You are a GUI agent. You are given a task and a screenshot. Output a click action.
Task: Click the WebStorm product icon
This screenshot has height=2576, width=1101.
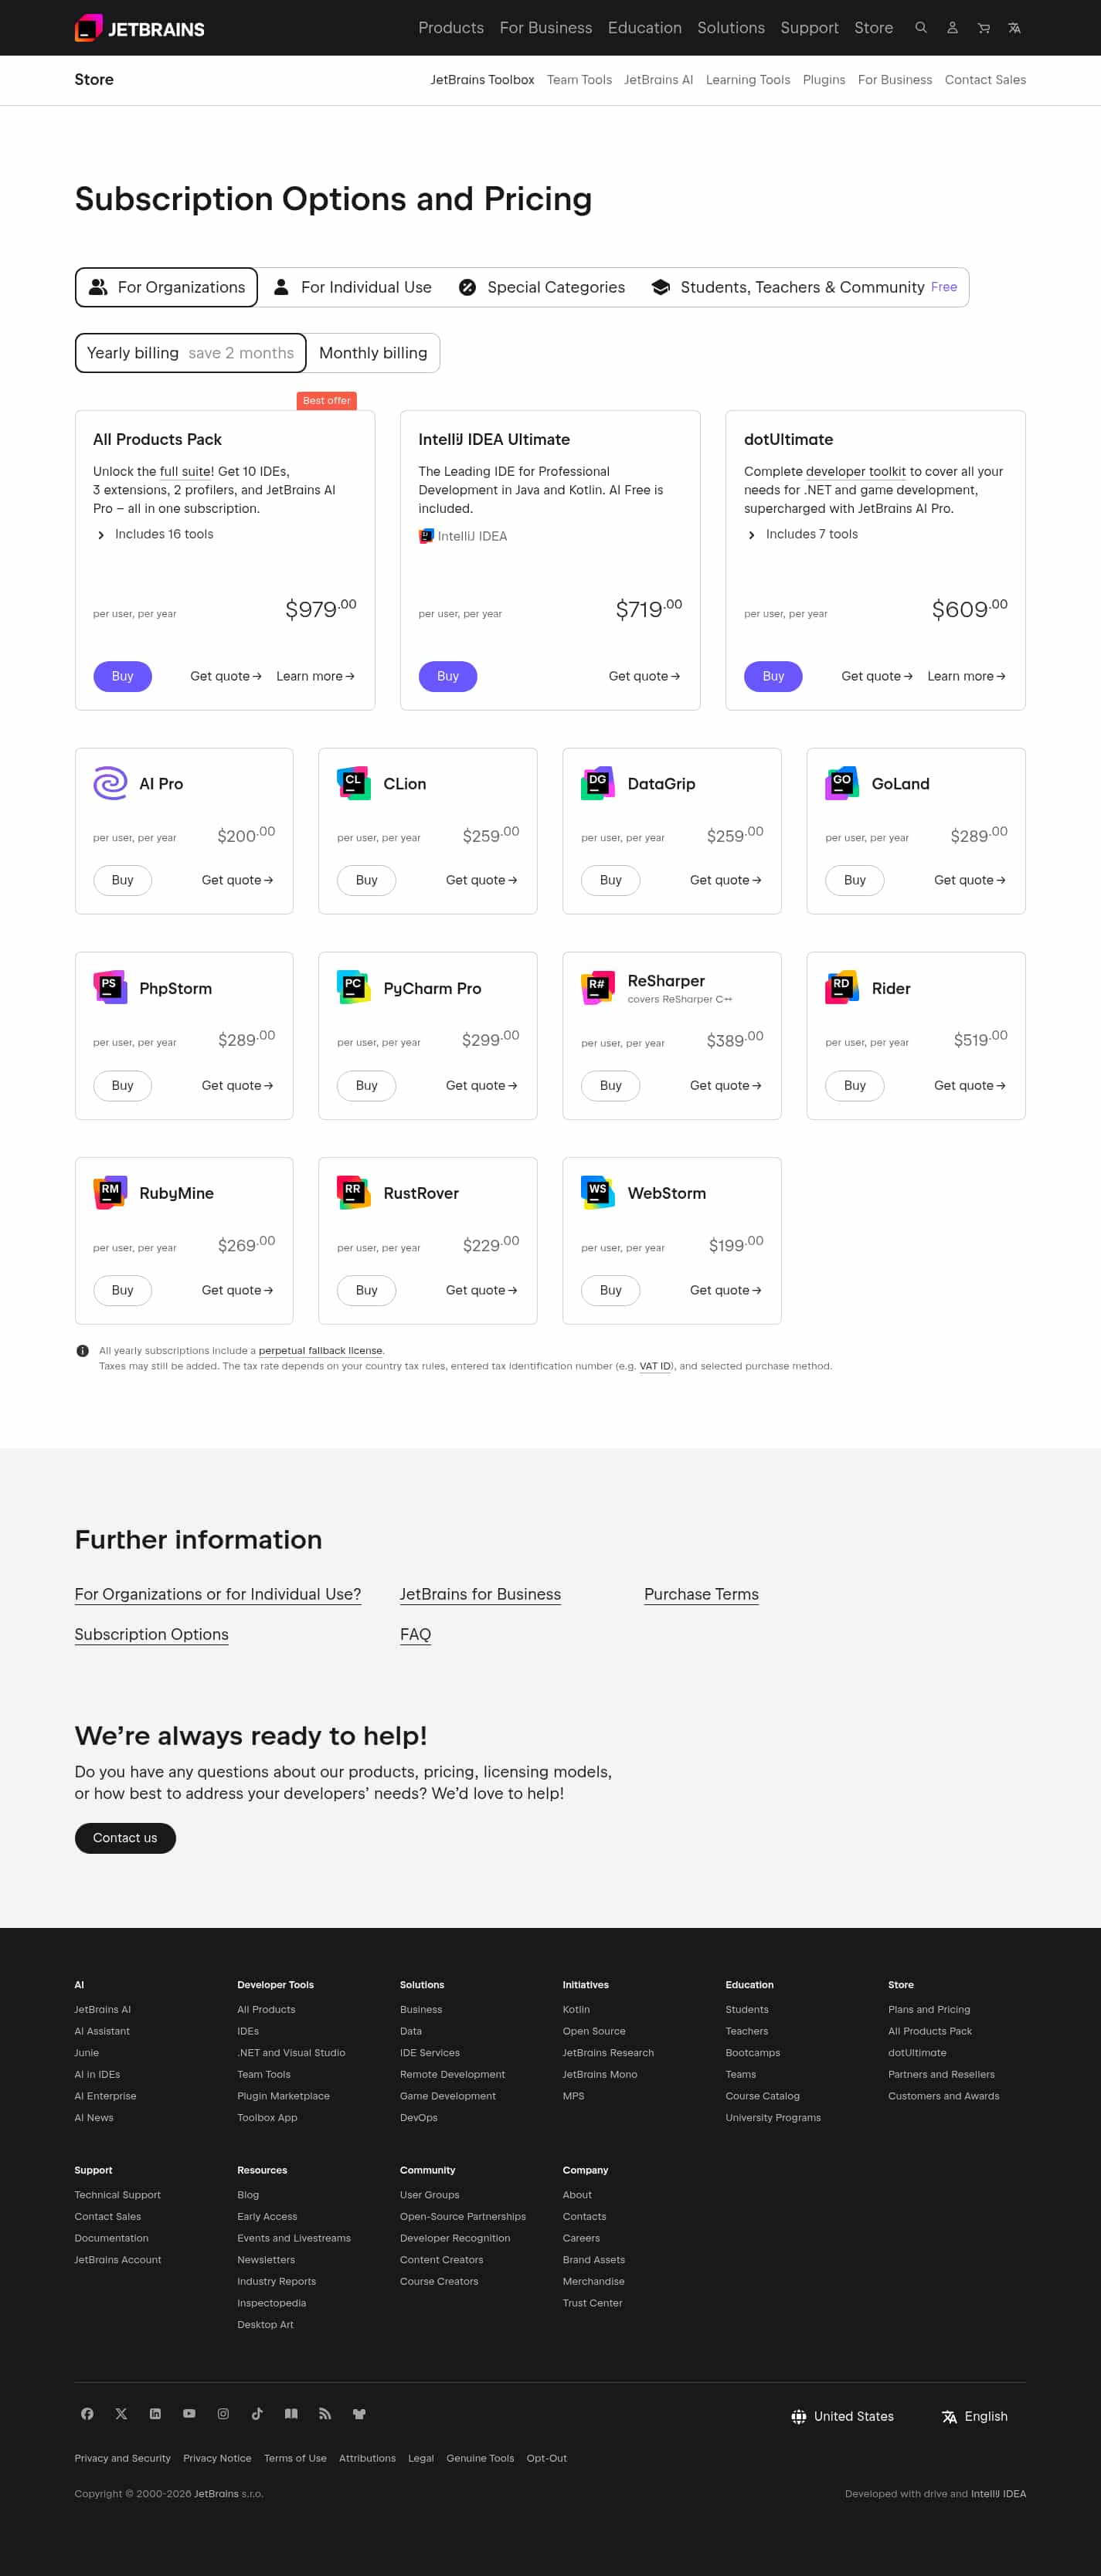pos(598,1193)
